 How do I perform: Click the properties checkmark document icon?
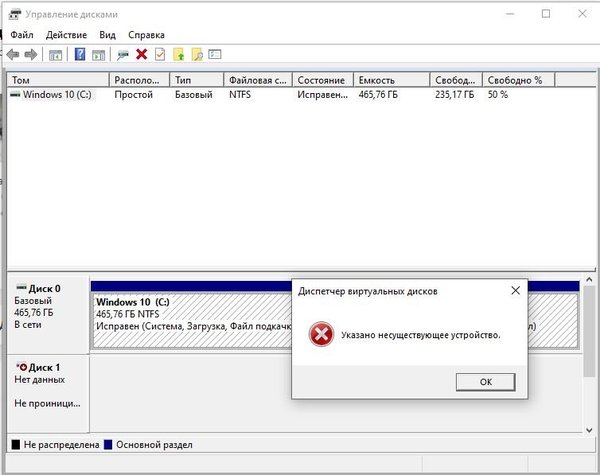160,54
